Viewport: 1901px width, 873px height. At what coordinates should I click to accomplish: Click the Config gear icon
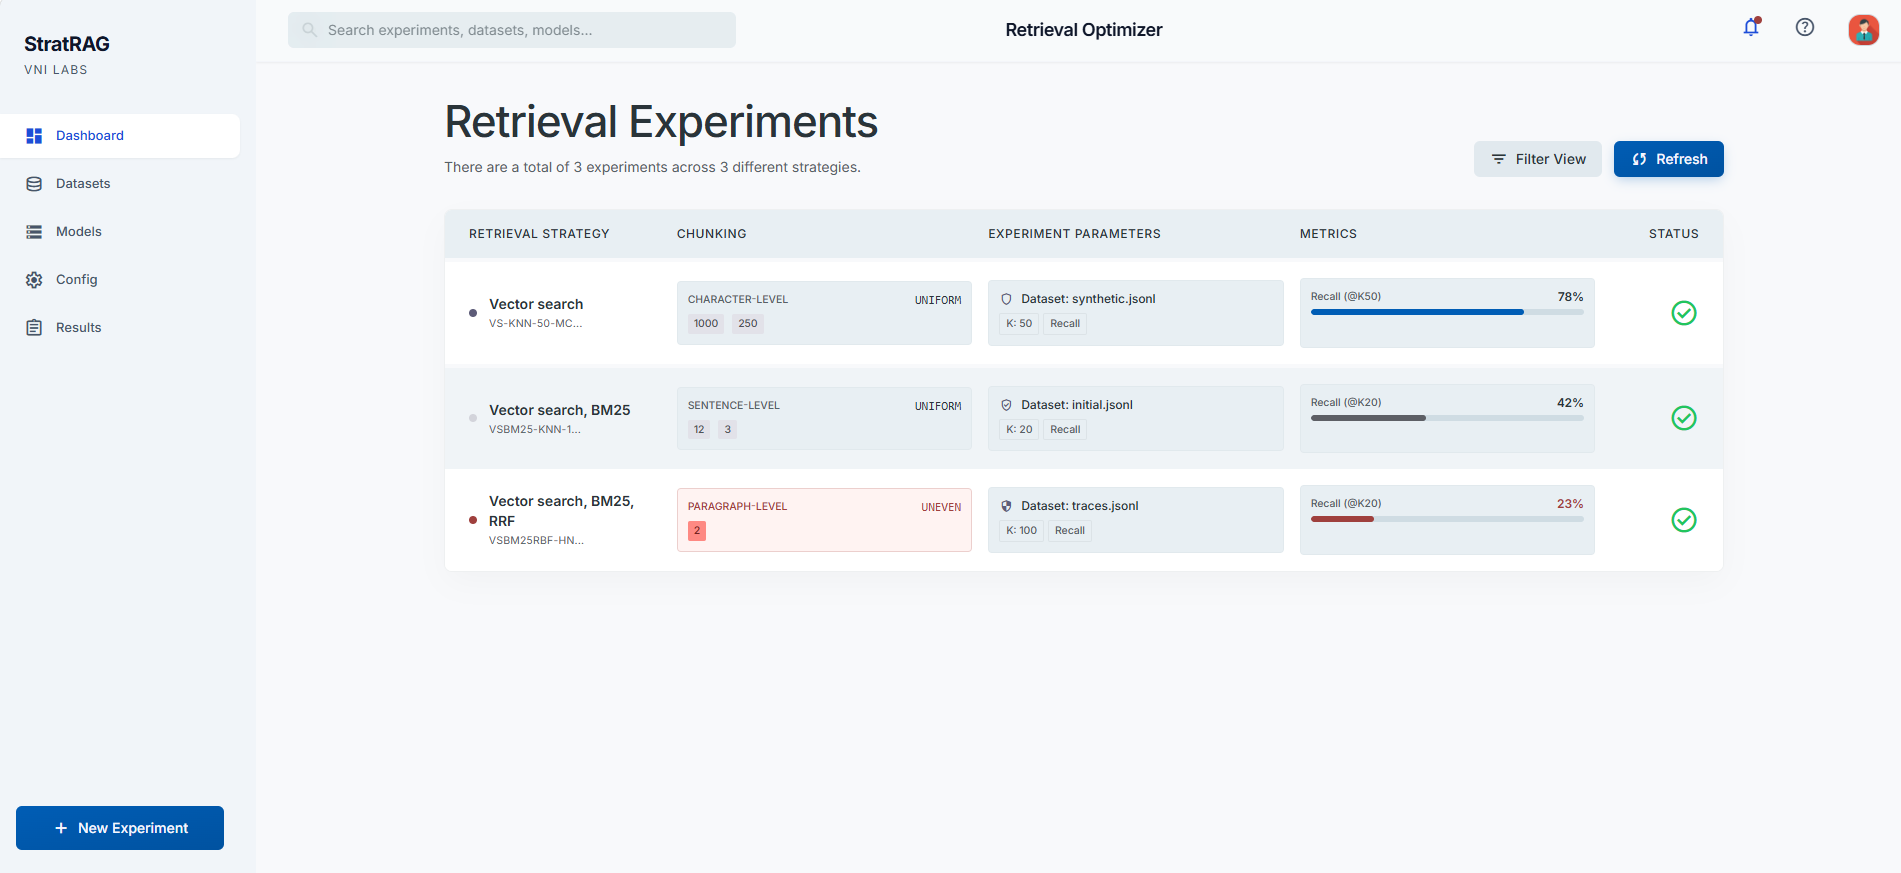pyautogui.click(x=34, y=280)
